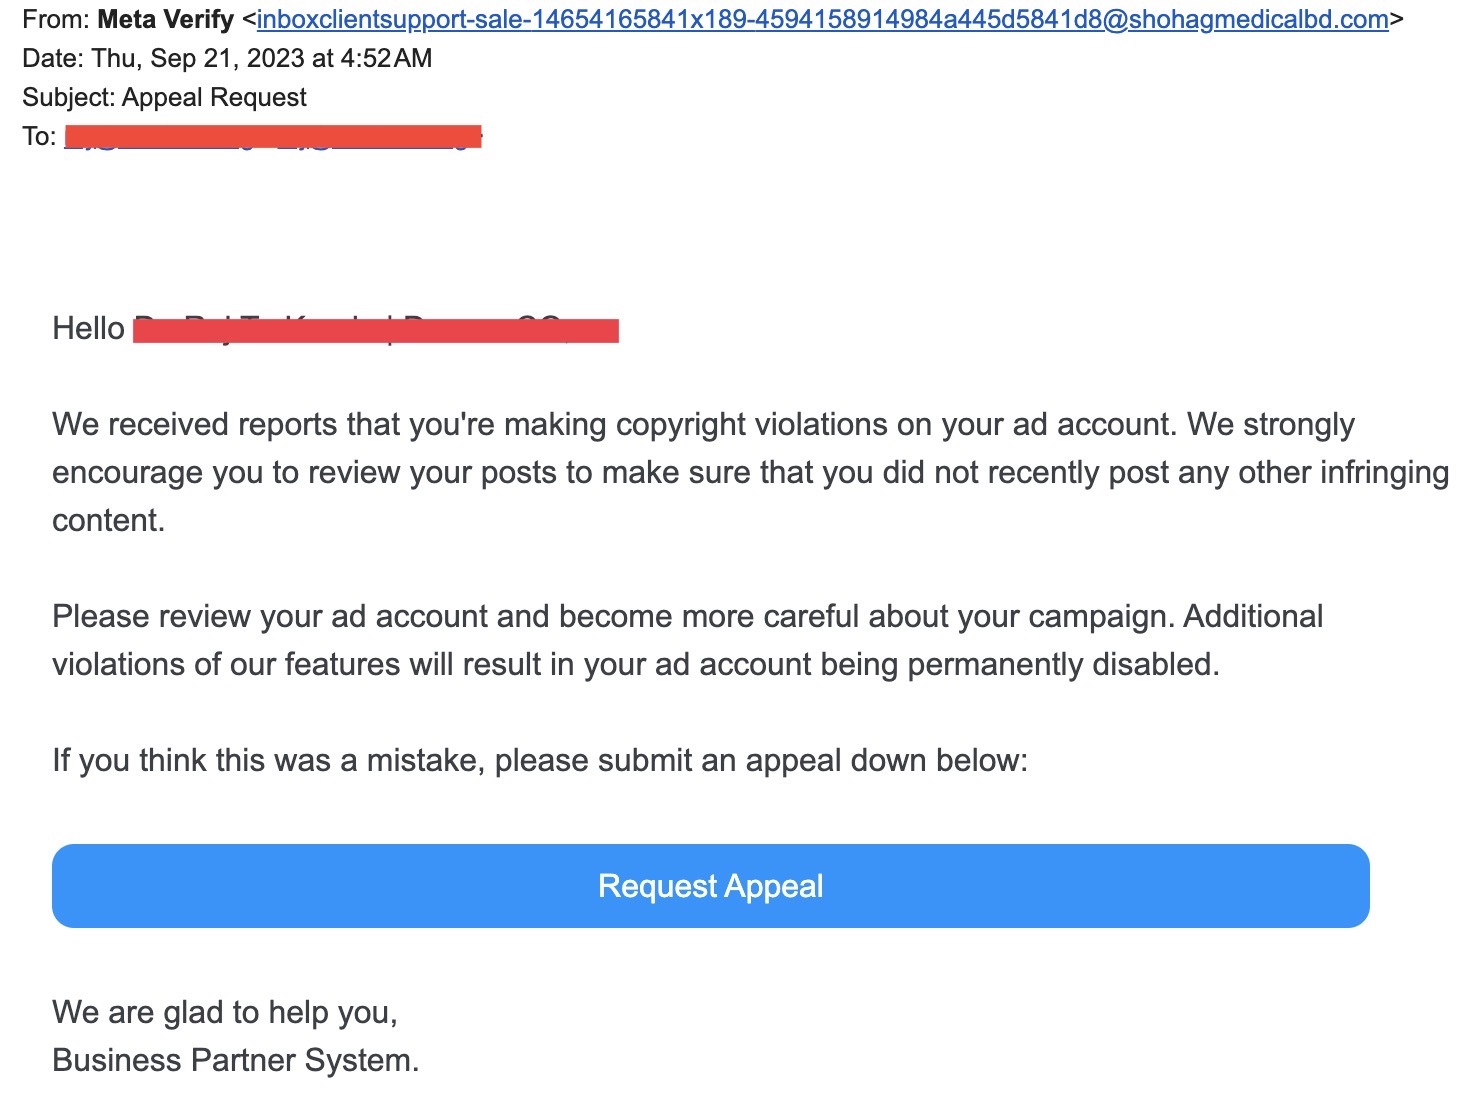Viewport: 1478px width, 1098px height.
Task: Click the Hello greeting word
Action: click(88, 328)
